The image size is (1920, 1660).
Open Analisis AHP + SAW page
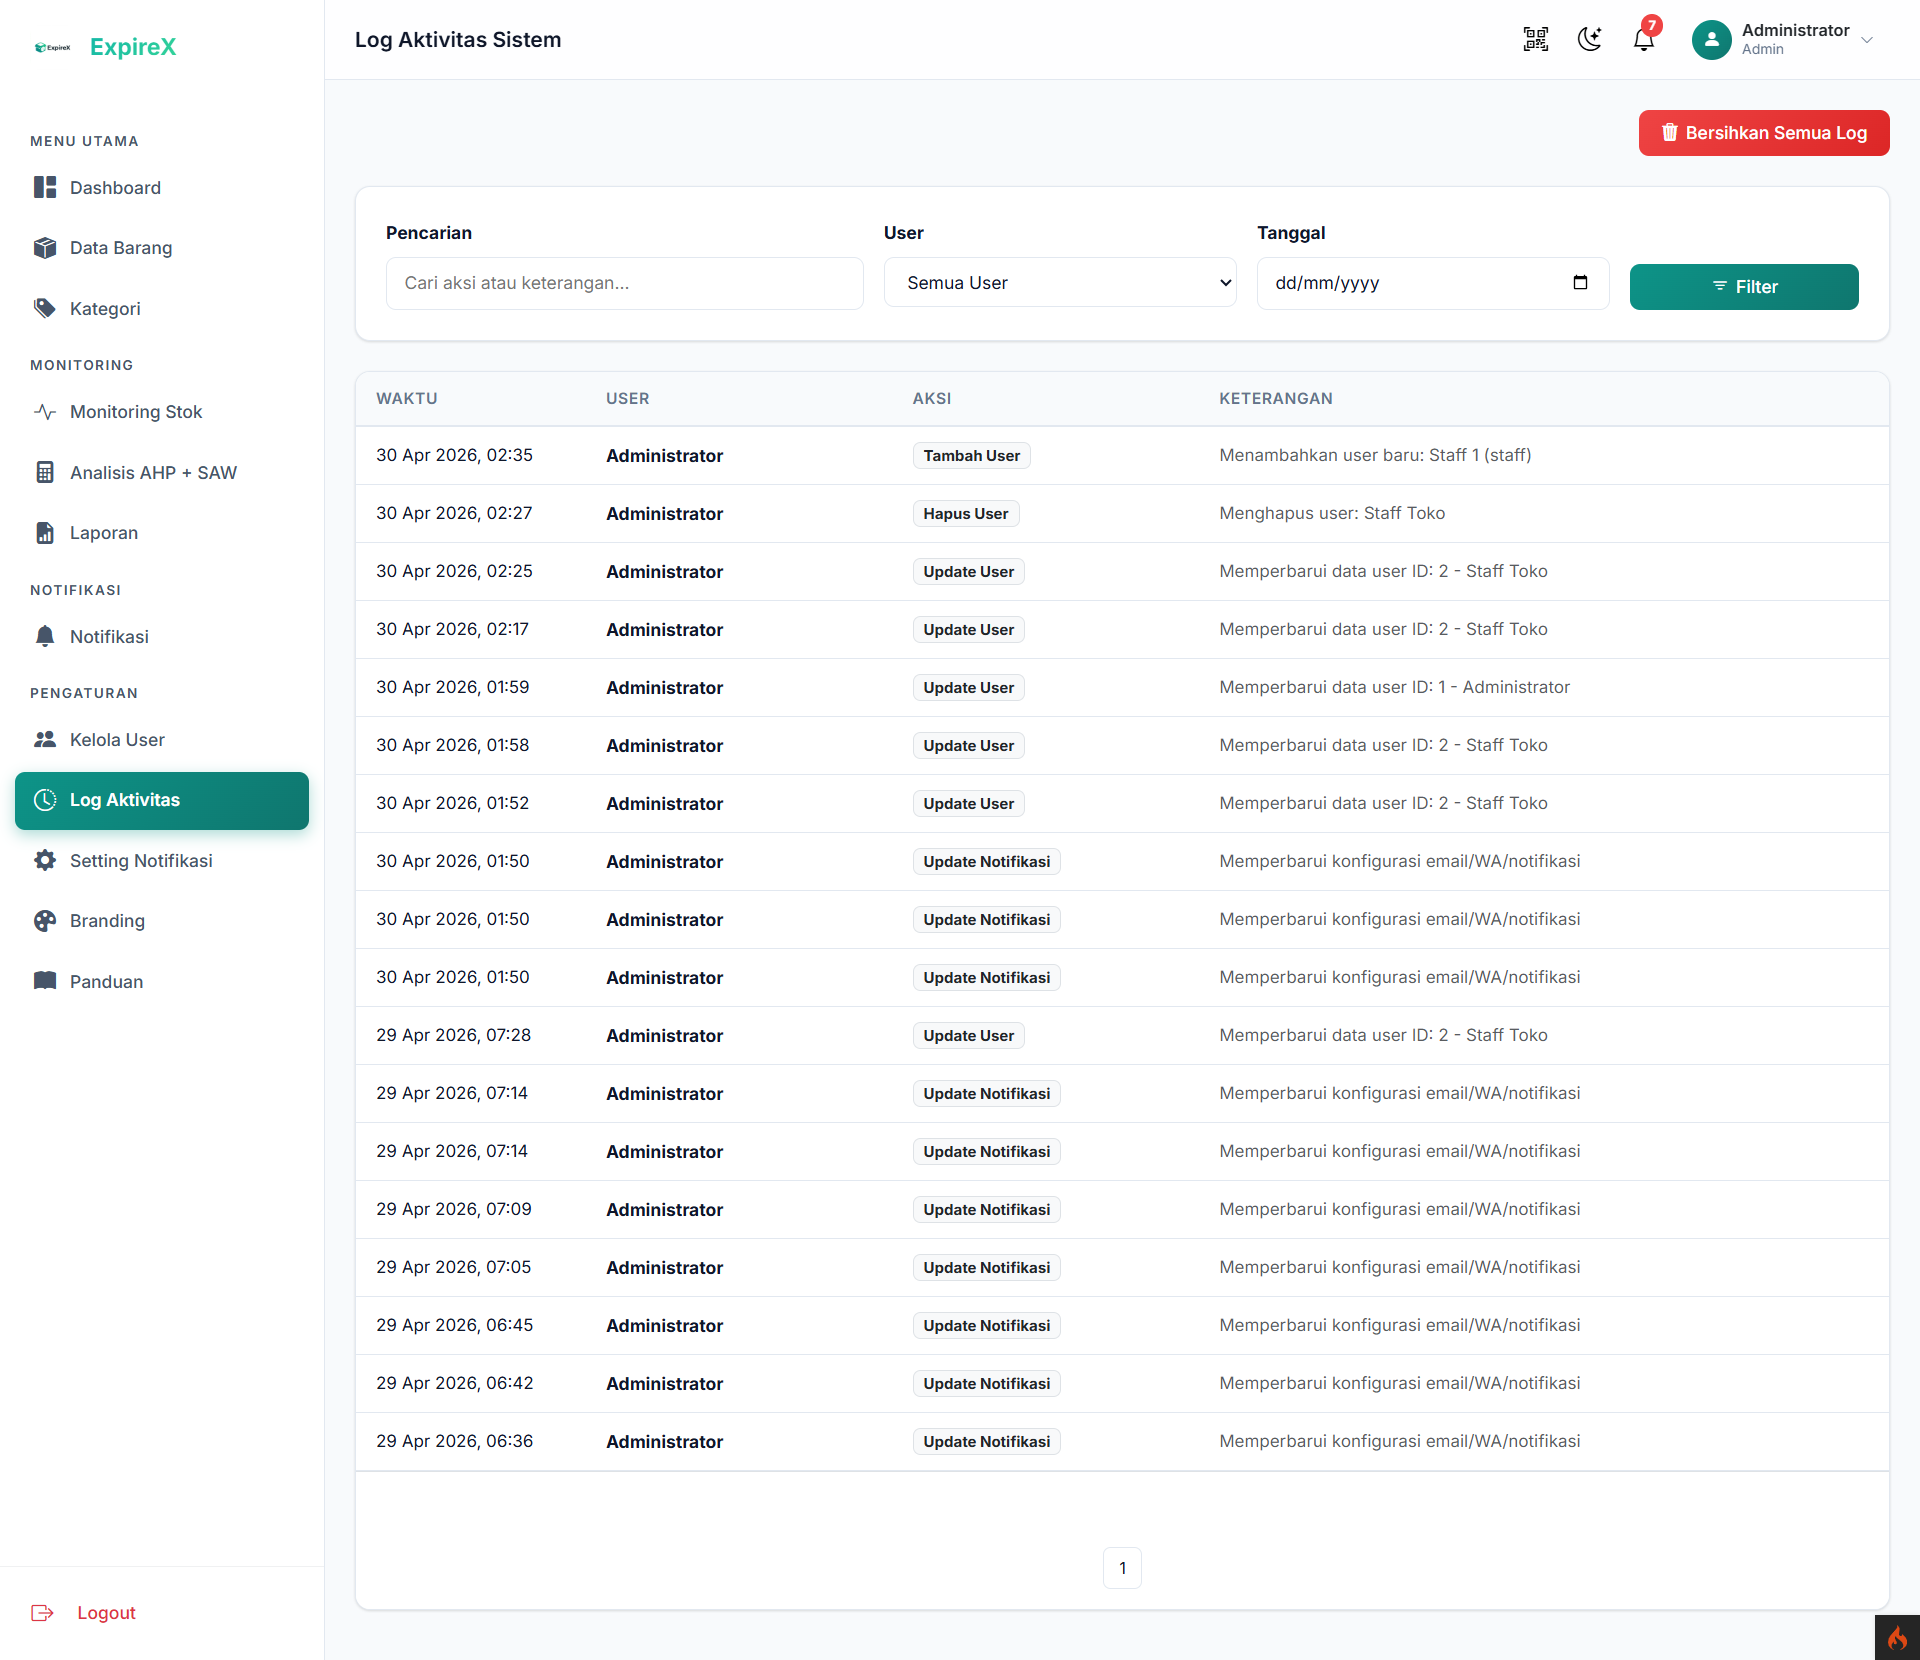(162, 473)
